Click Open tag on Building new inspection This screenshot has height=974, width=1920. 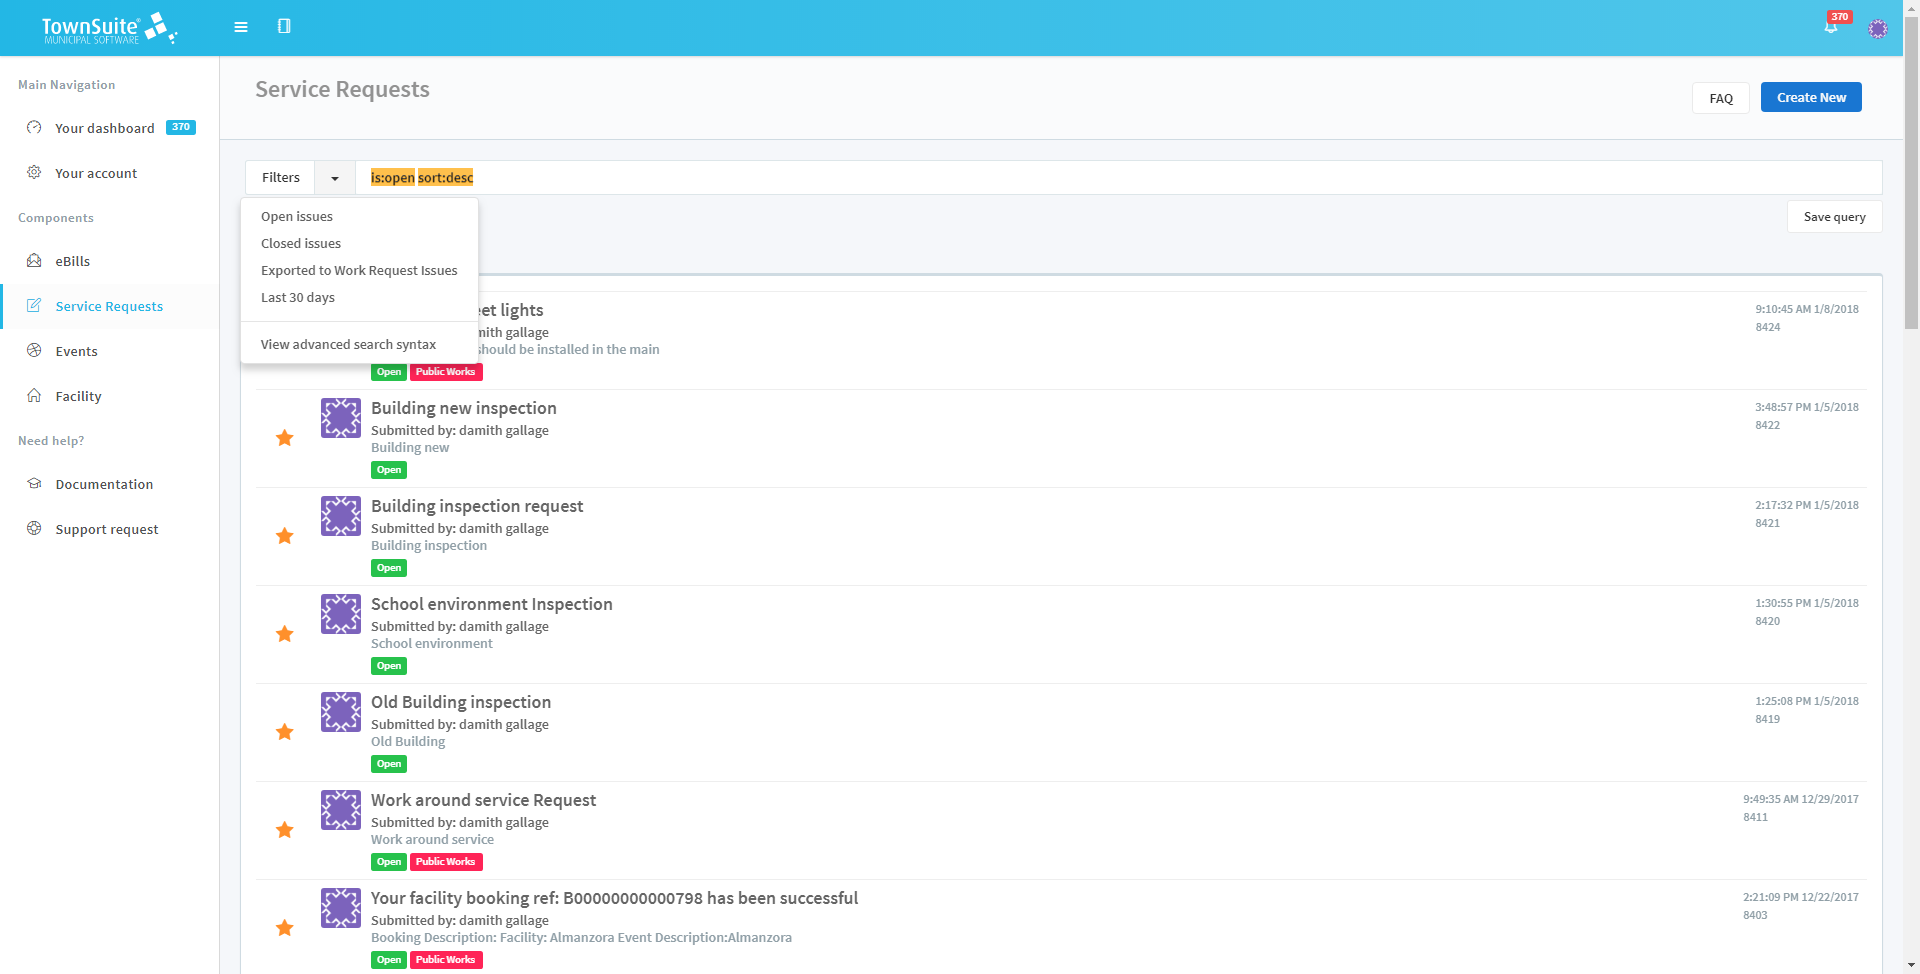click(389, 470)
